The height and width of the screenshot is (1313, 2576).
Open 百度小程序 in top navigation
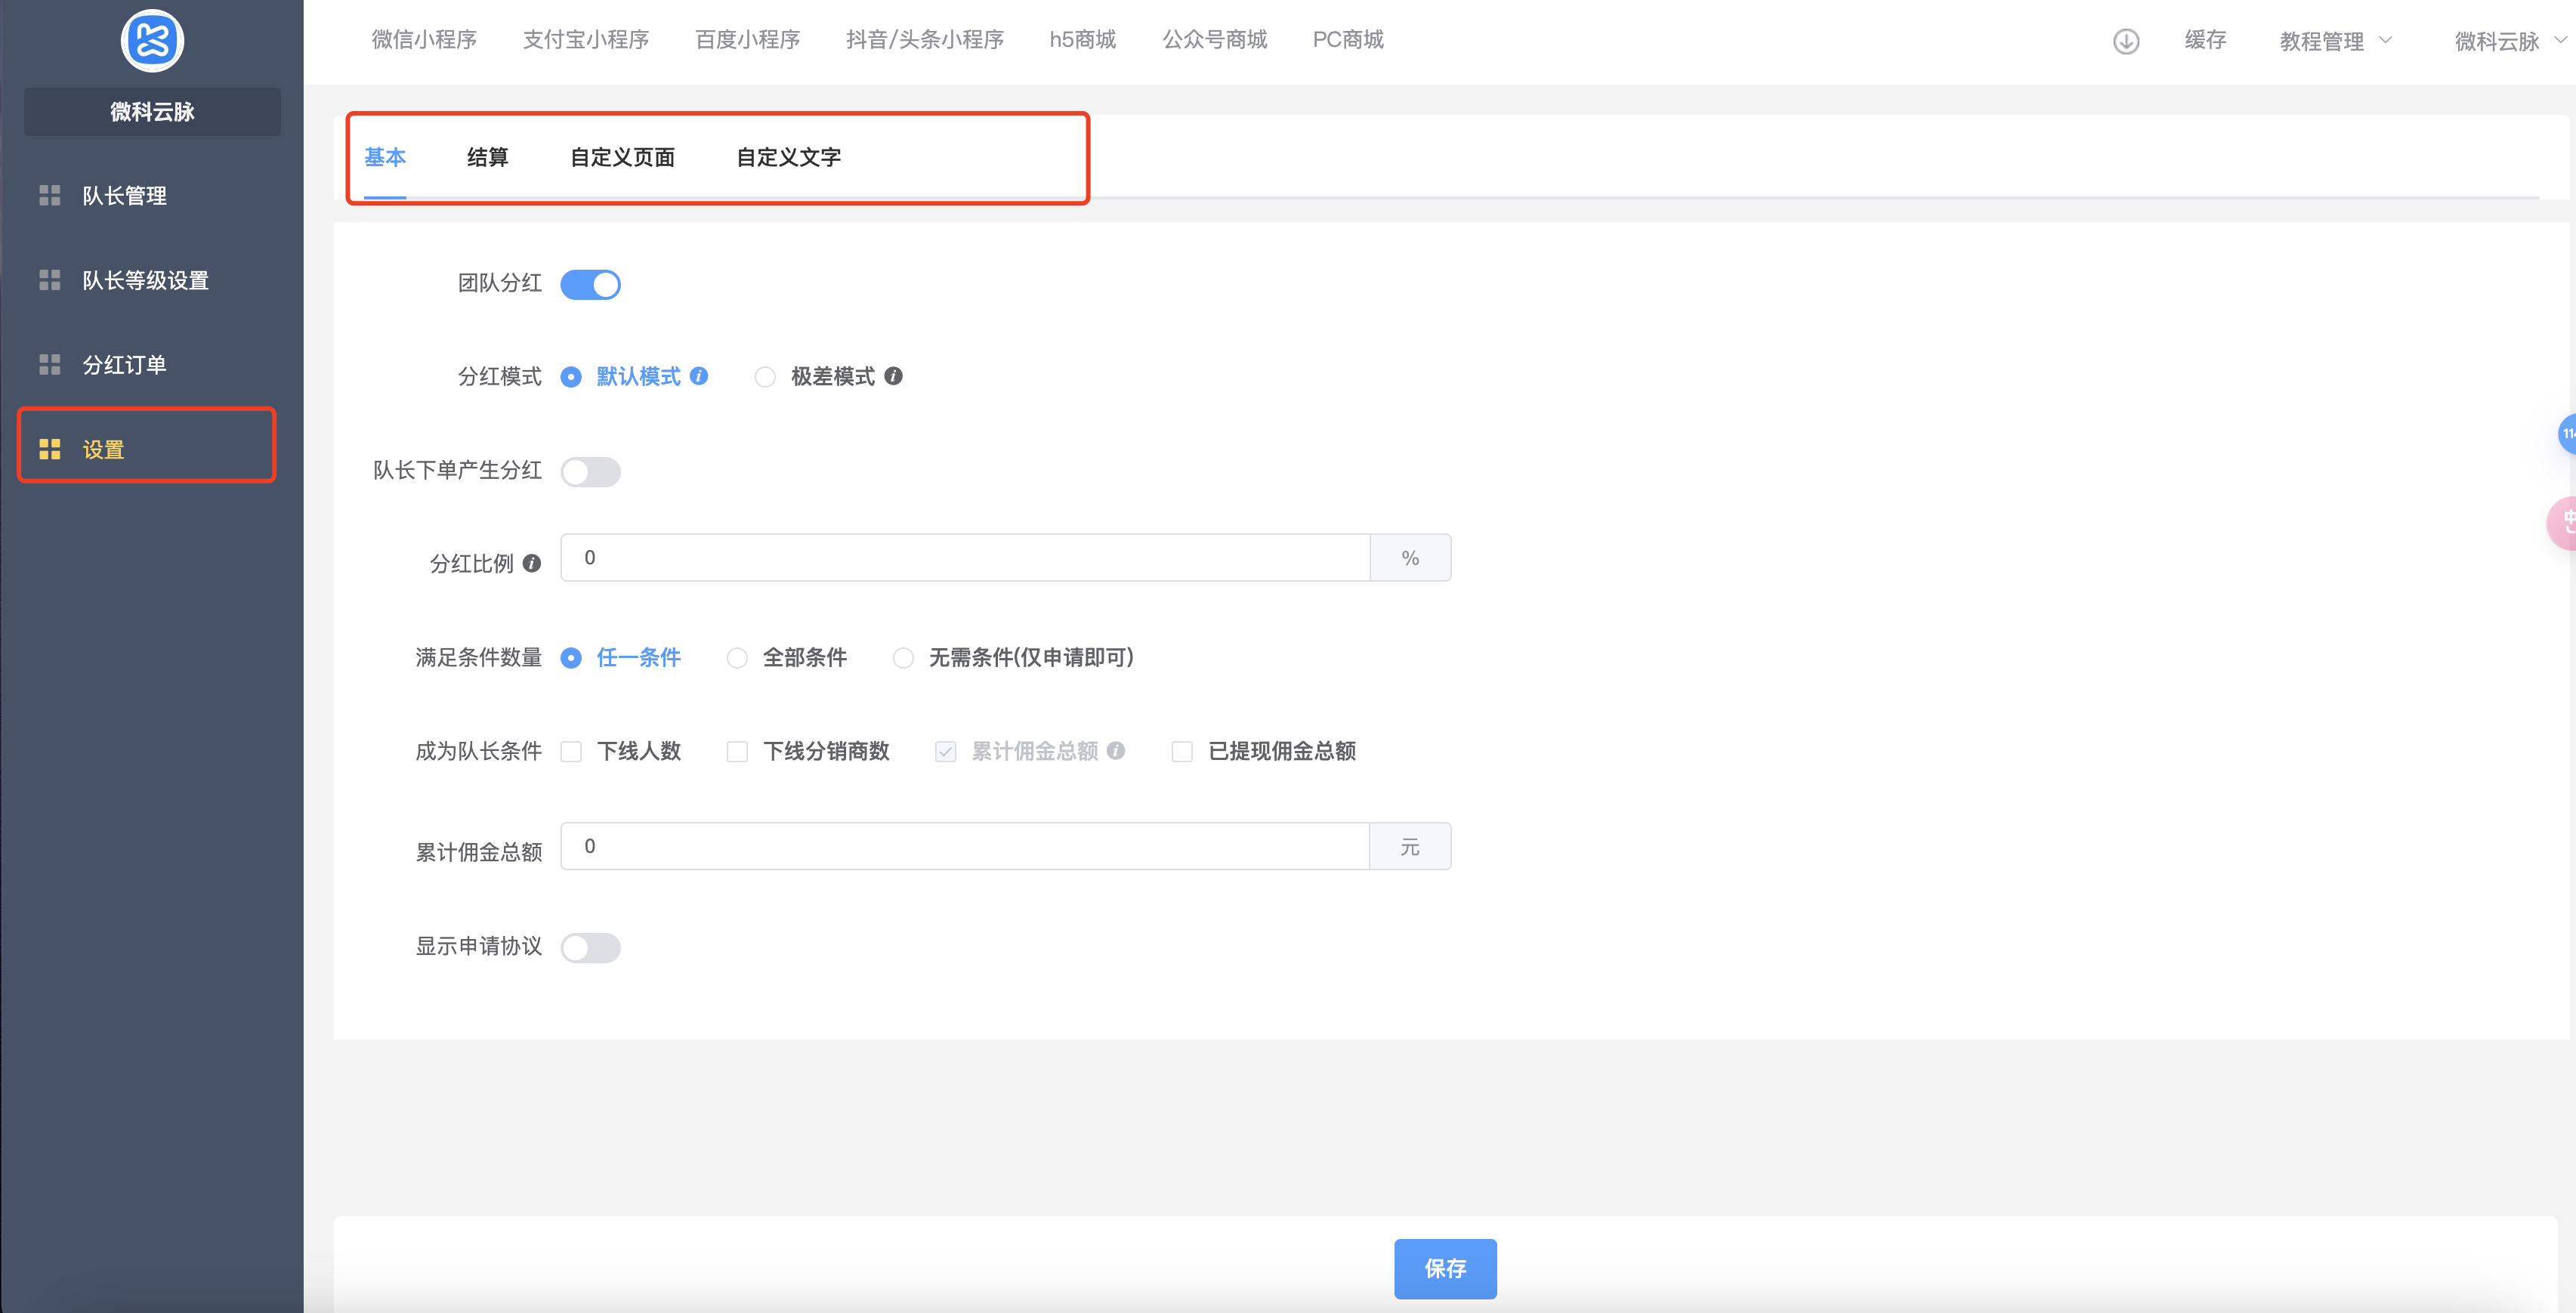[x=748, y=39]
